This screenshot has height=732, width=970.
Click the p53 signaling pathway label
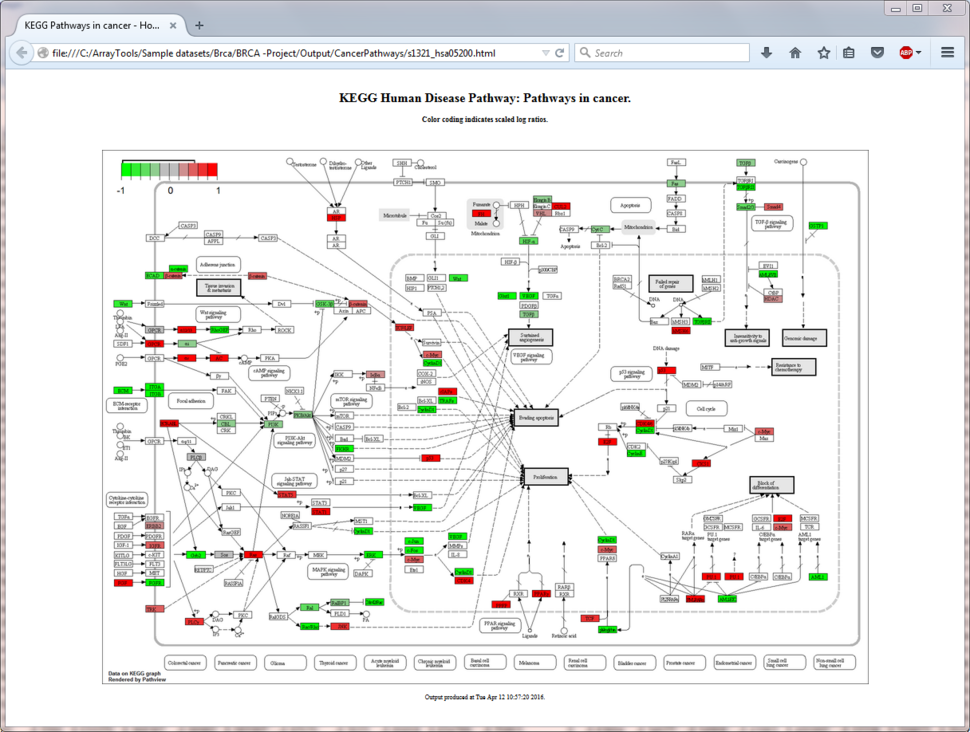(632, 374)
